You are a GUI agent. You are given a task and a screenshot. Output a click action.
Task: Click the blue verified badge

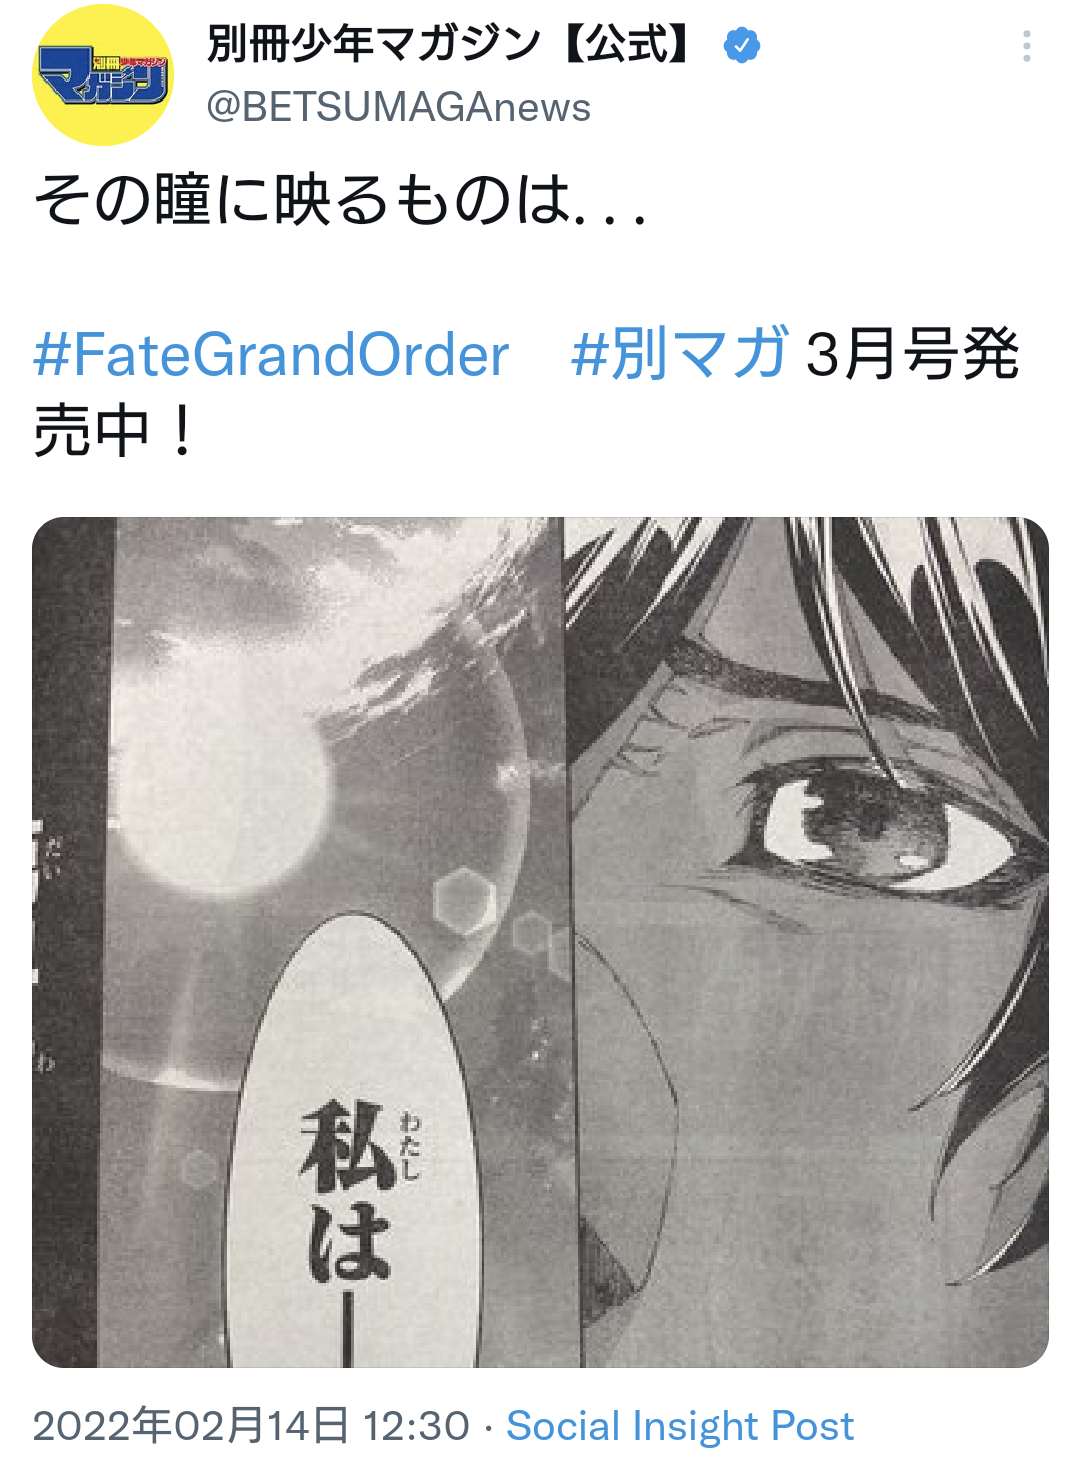point(741,45)
